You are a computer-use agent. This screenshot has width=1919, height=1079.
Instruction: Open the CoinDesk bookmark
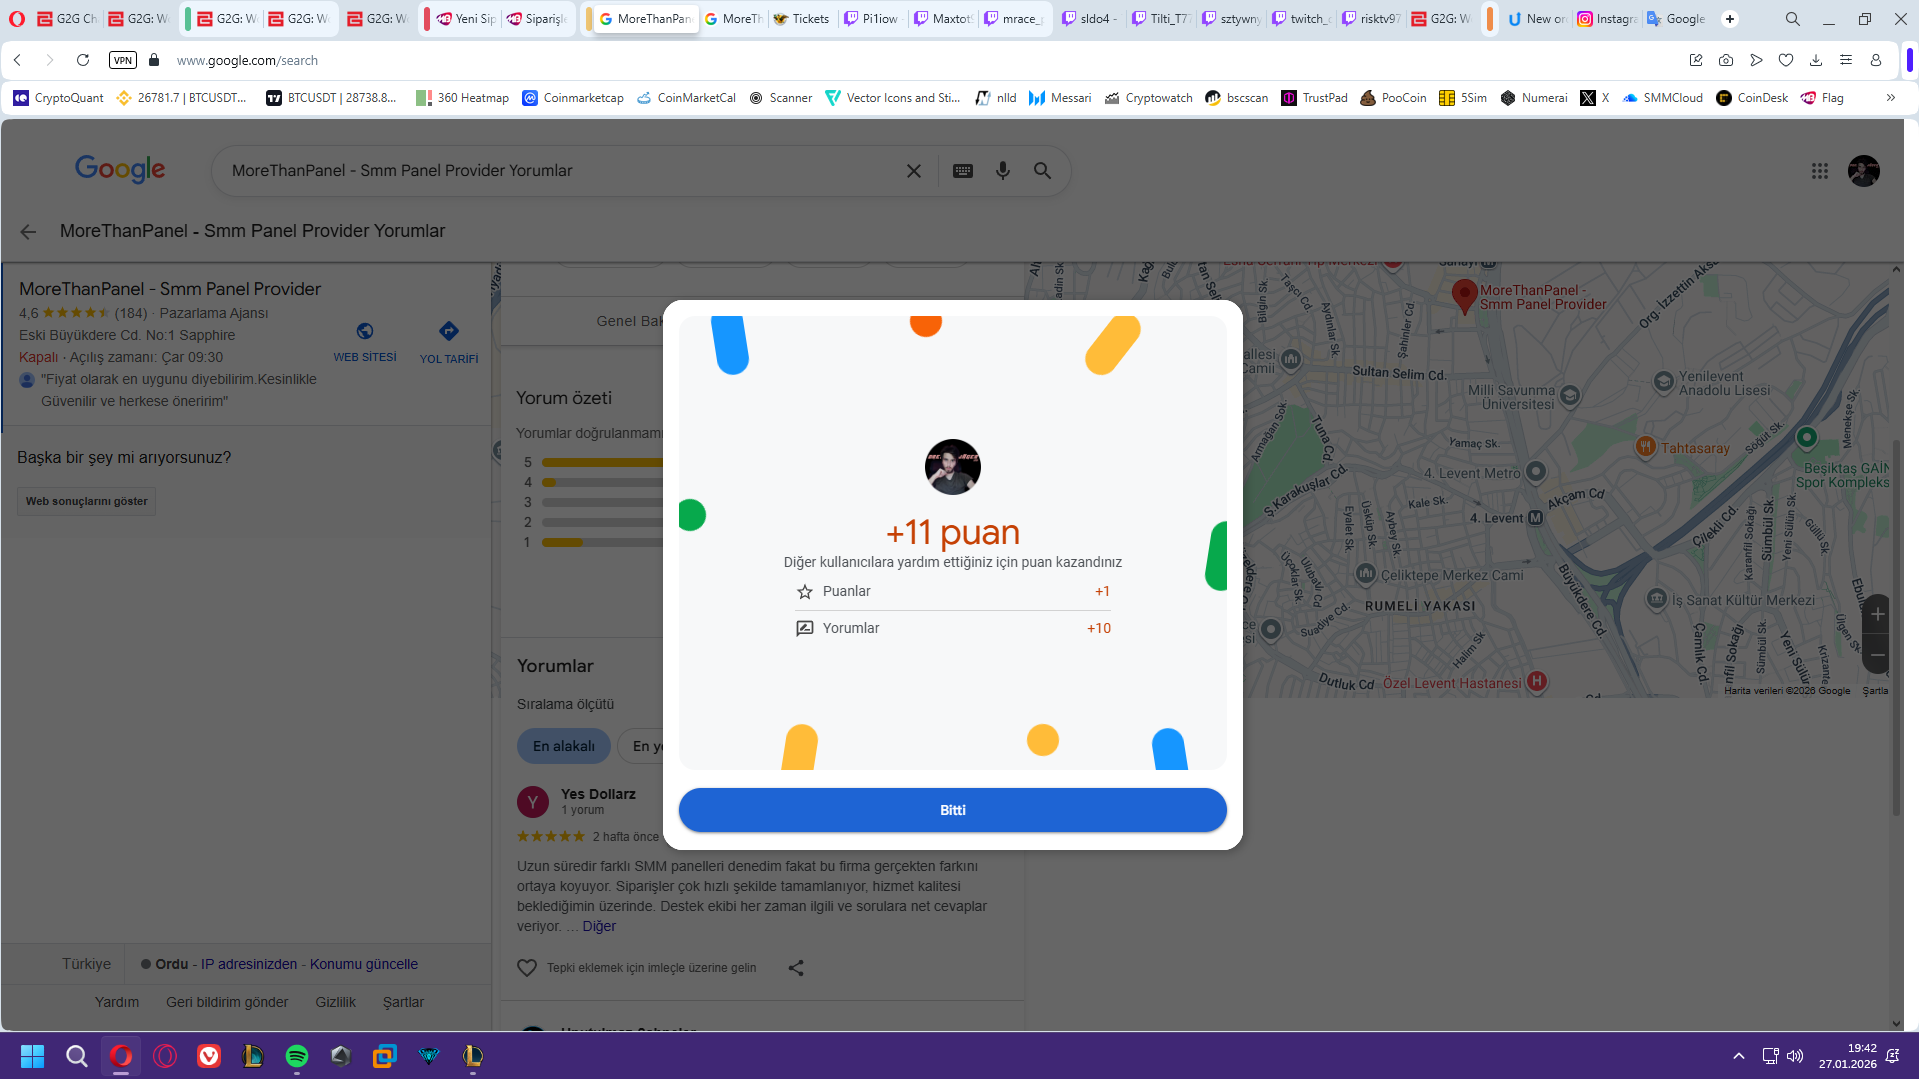tap(1752, 98)
